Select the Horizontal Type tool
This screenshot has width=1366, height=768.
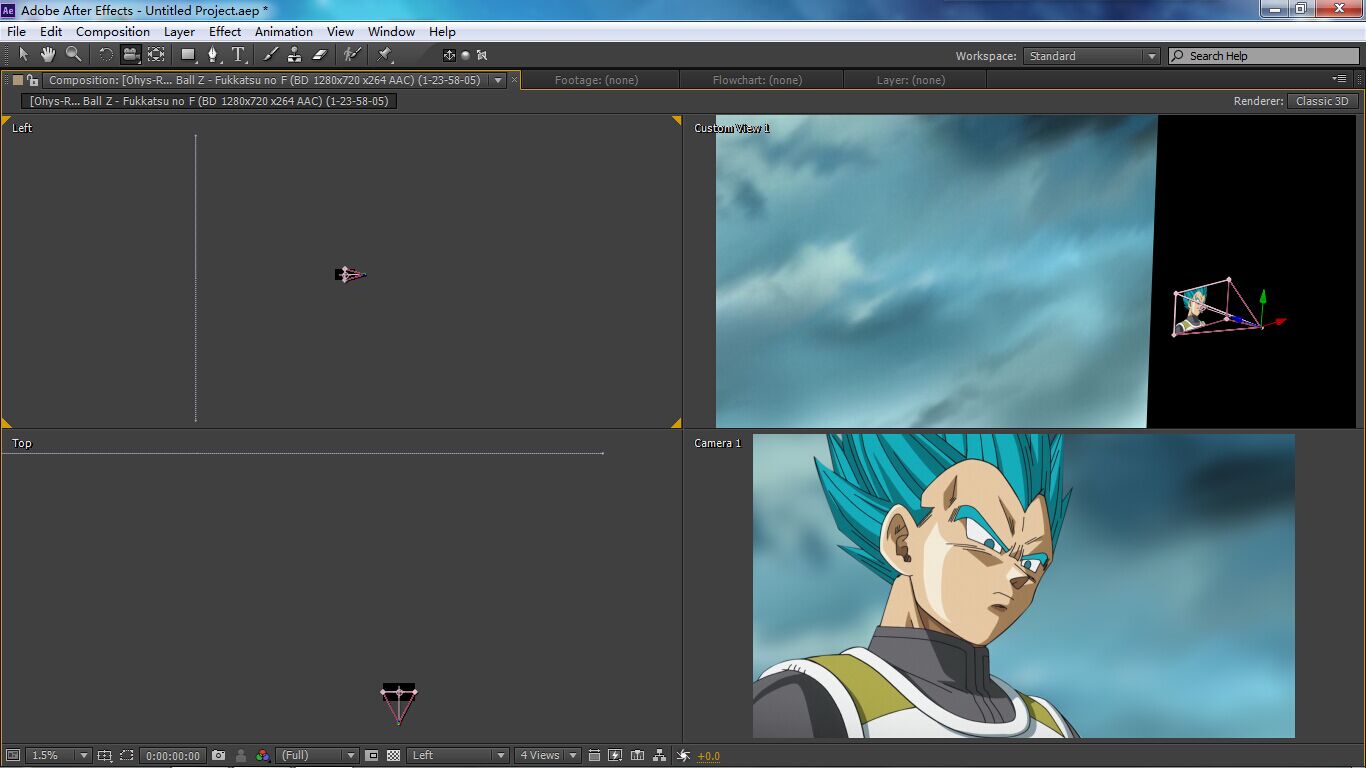(x=238, y=55)
